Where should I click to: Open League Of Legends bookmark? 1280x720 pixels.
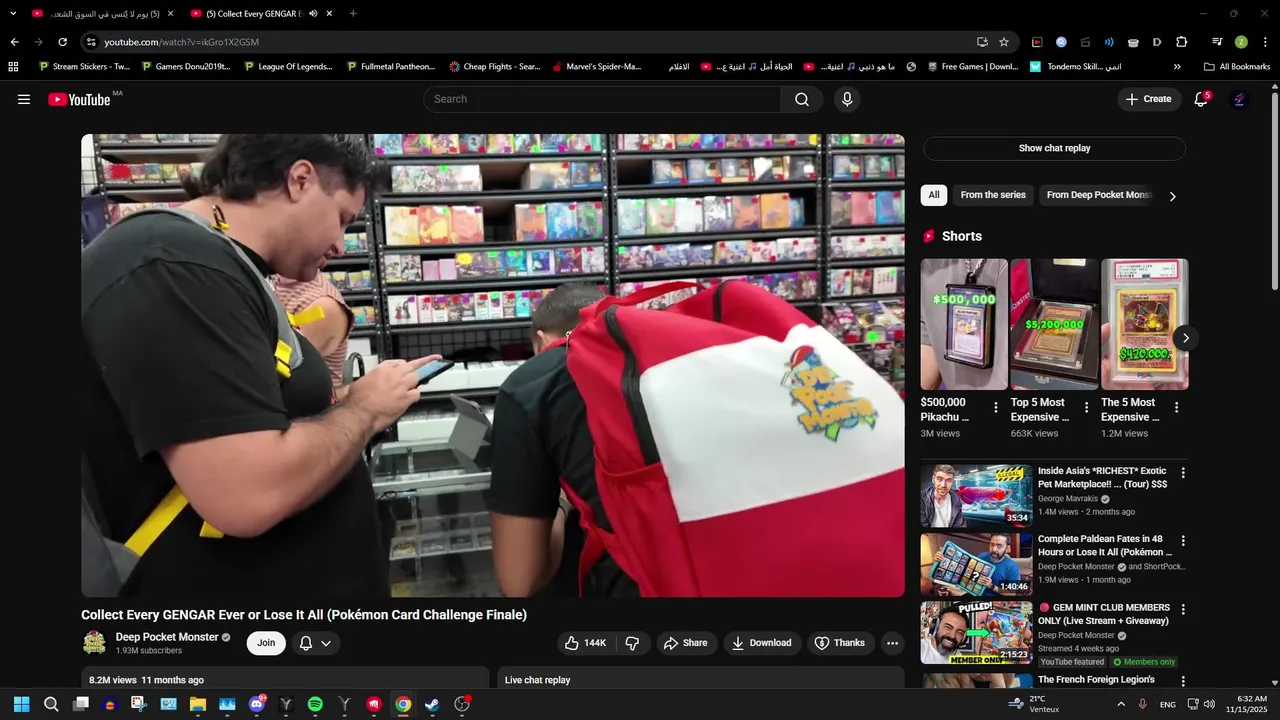pos(287,67)
